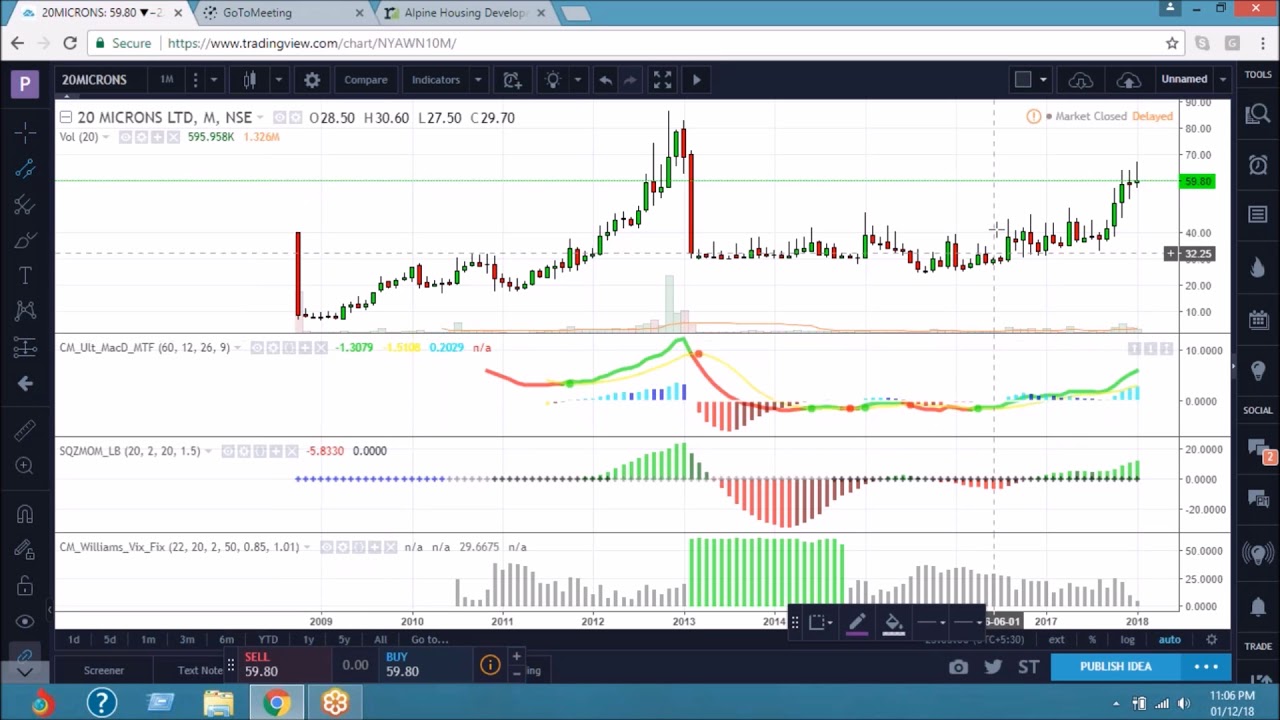
Task: Open the chart patterns tool
Action: (x=25, y=311)
